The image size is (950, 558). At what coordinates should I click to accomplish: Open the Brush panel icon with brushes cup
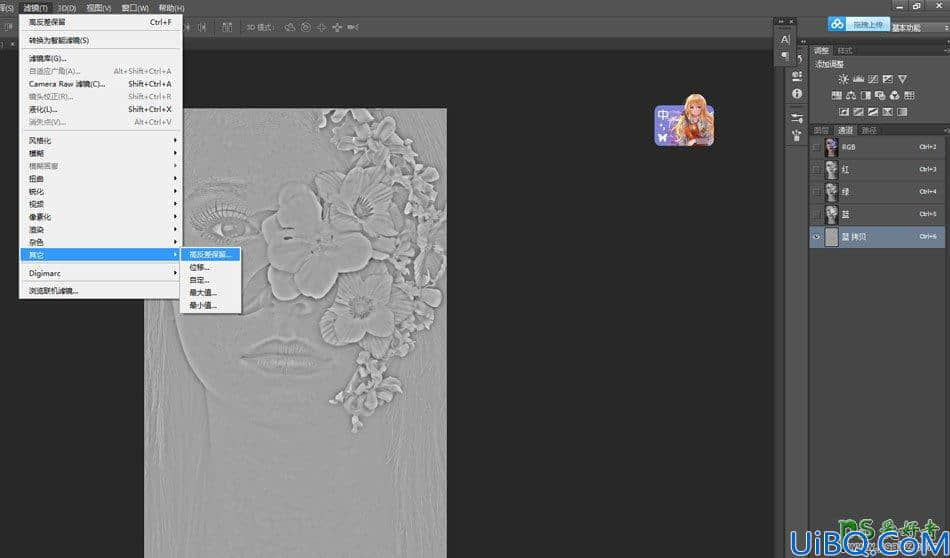[x=797, y=136]
